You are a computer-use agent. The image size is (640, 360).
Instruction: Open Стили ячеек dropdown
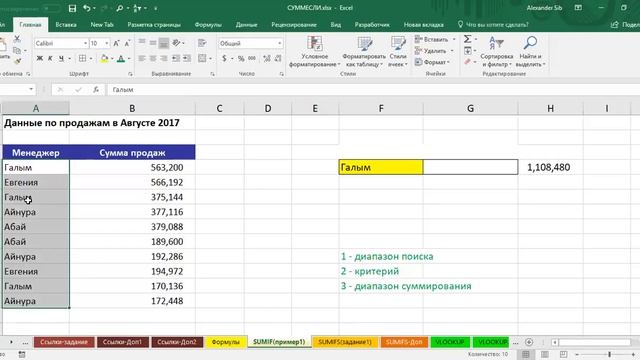398,52
